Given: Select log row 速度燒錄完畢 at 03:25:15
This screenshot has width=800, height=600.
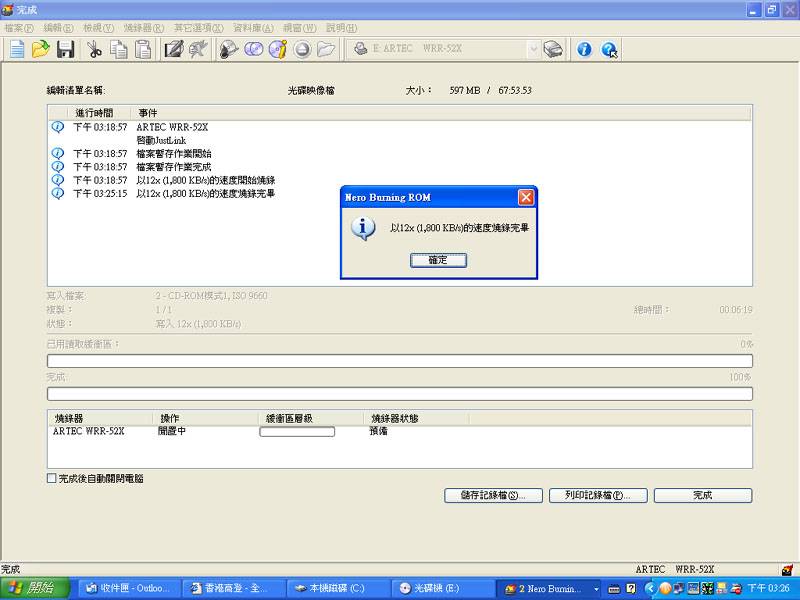Looking at the screenshot, I should point(206,193).
